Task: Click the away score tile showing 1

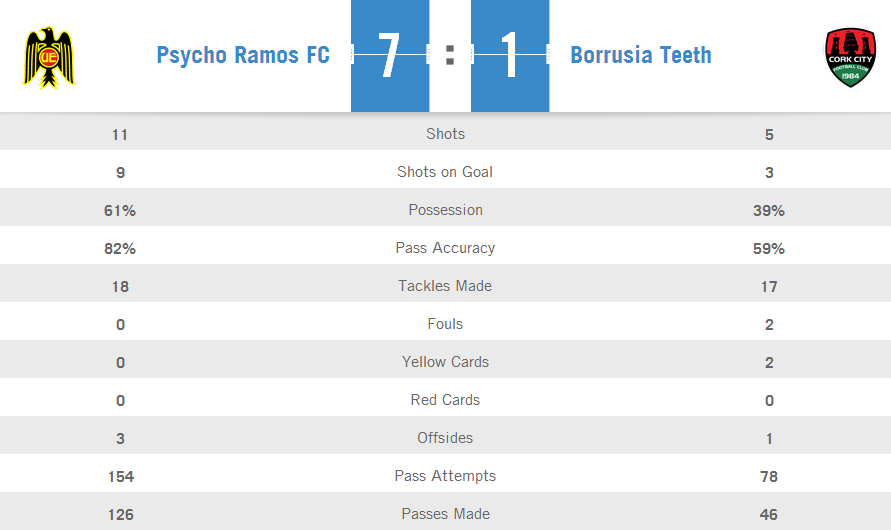Action: (510, 56)
